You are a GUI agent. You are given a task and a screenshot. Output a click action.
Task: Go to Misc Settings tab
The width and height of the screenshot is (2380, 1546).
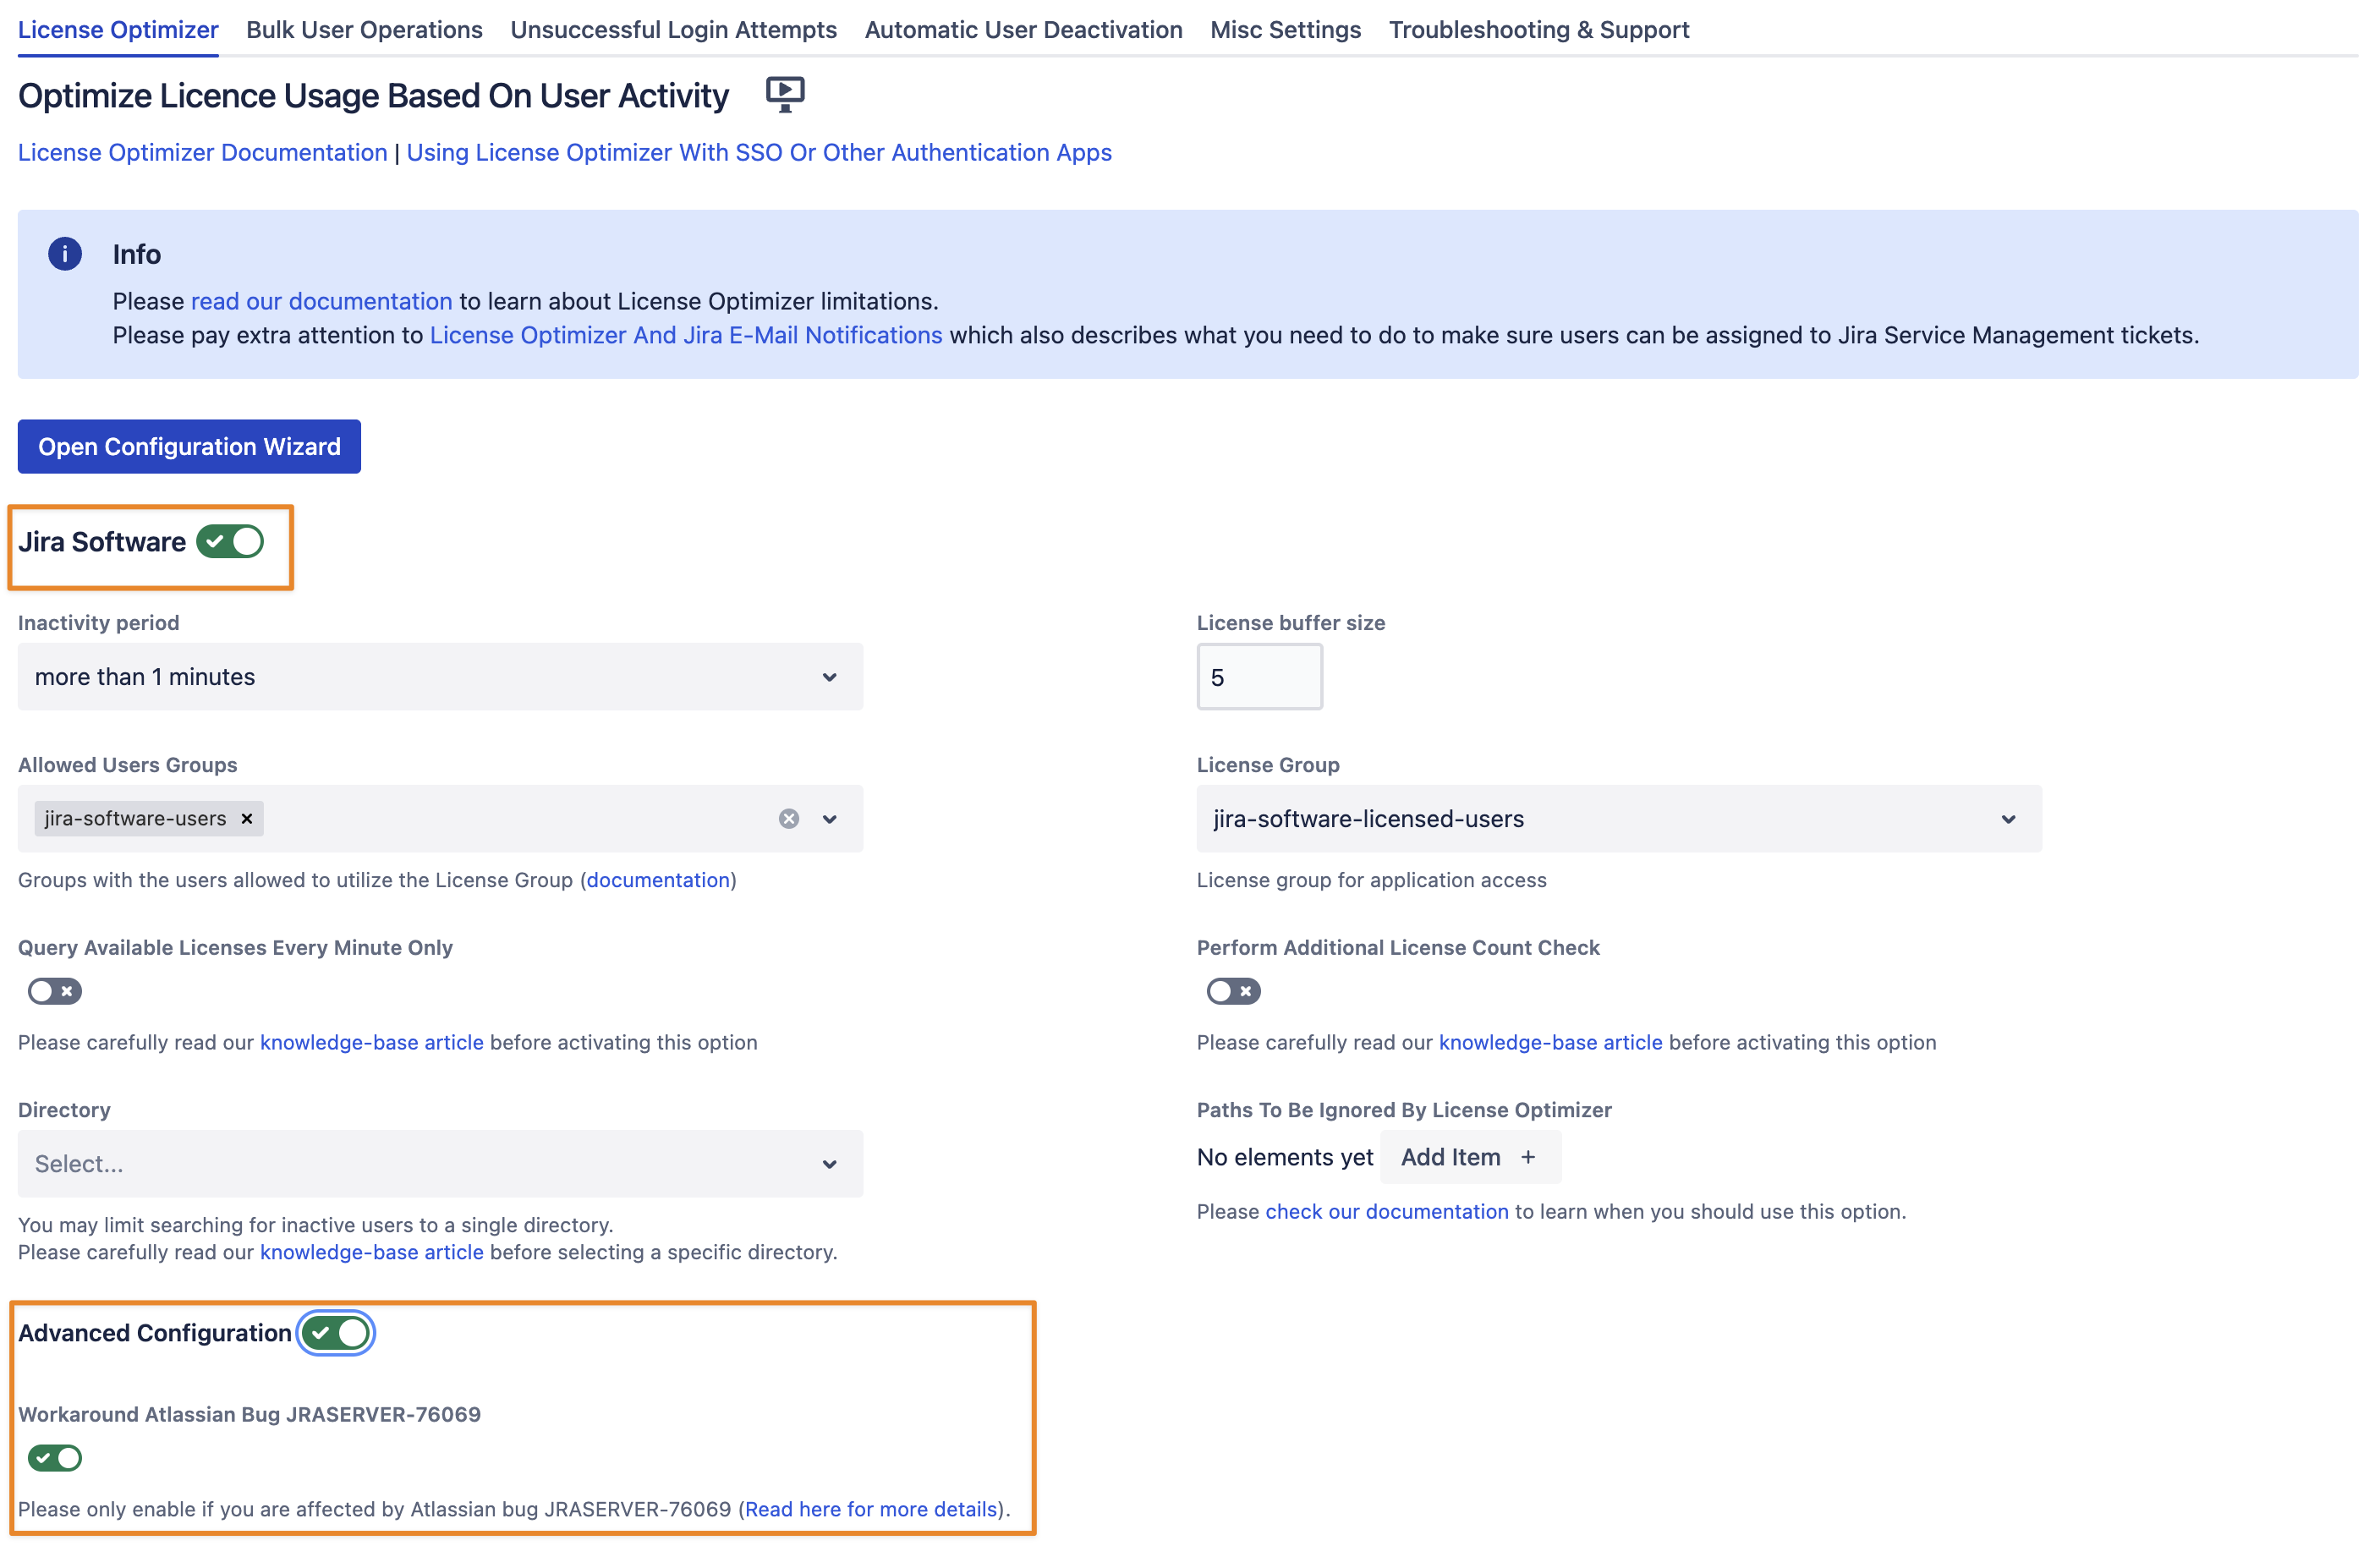(x=1286, y=30)
